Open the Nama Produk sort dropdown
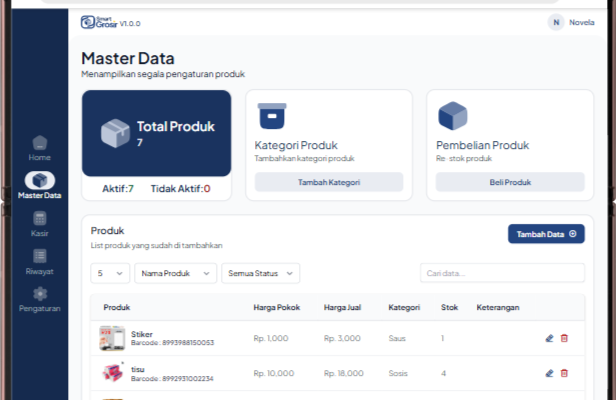This screenshot has width=616, height=400. tap(176, 273)
